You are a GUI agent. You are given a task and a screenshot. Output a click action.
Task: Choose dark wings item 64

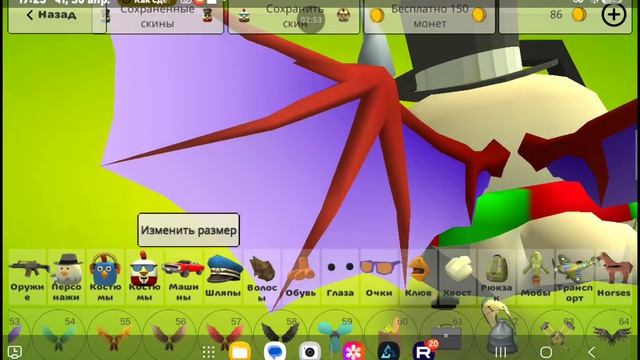(612, 336)
